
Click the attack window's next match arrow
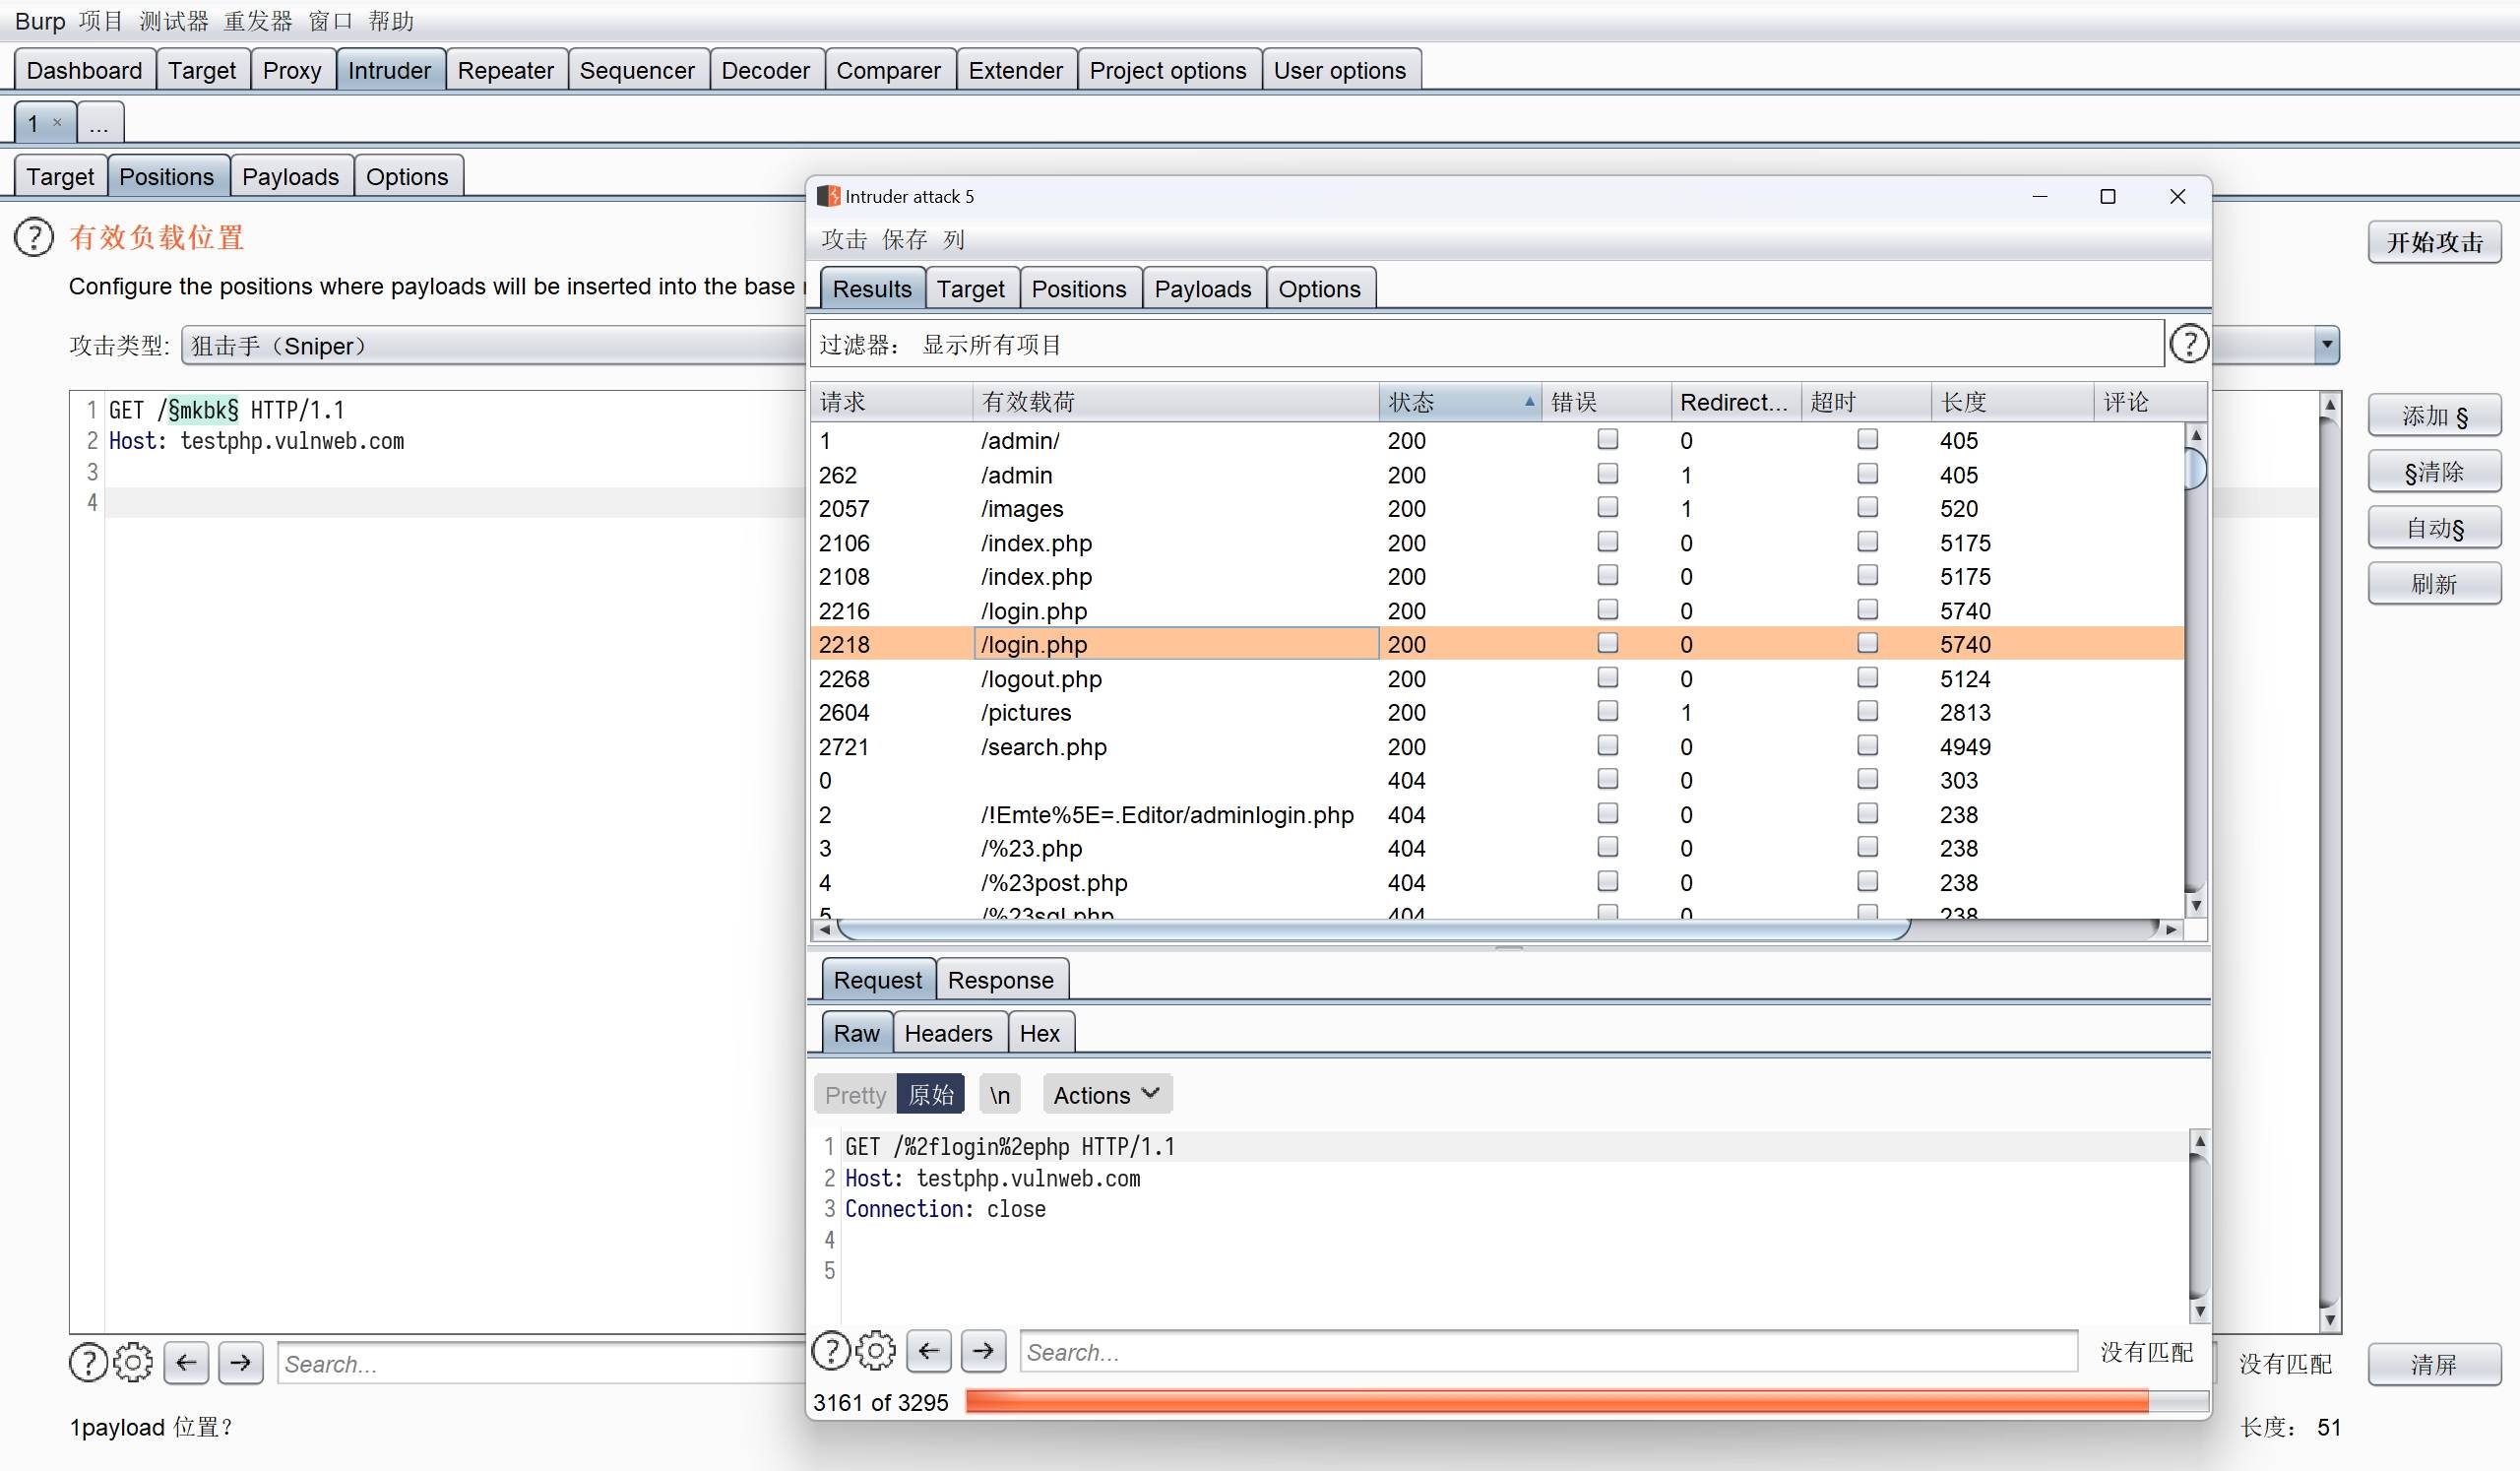click(x=983, y=1351)
